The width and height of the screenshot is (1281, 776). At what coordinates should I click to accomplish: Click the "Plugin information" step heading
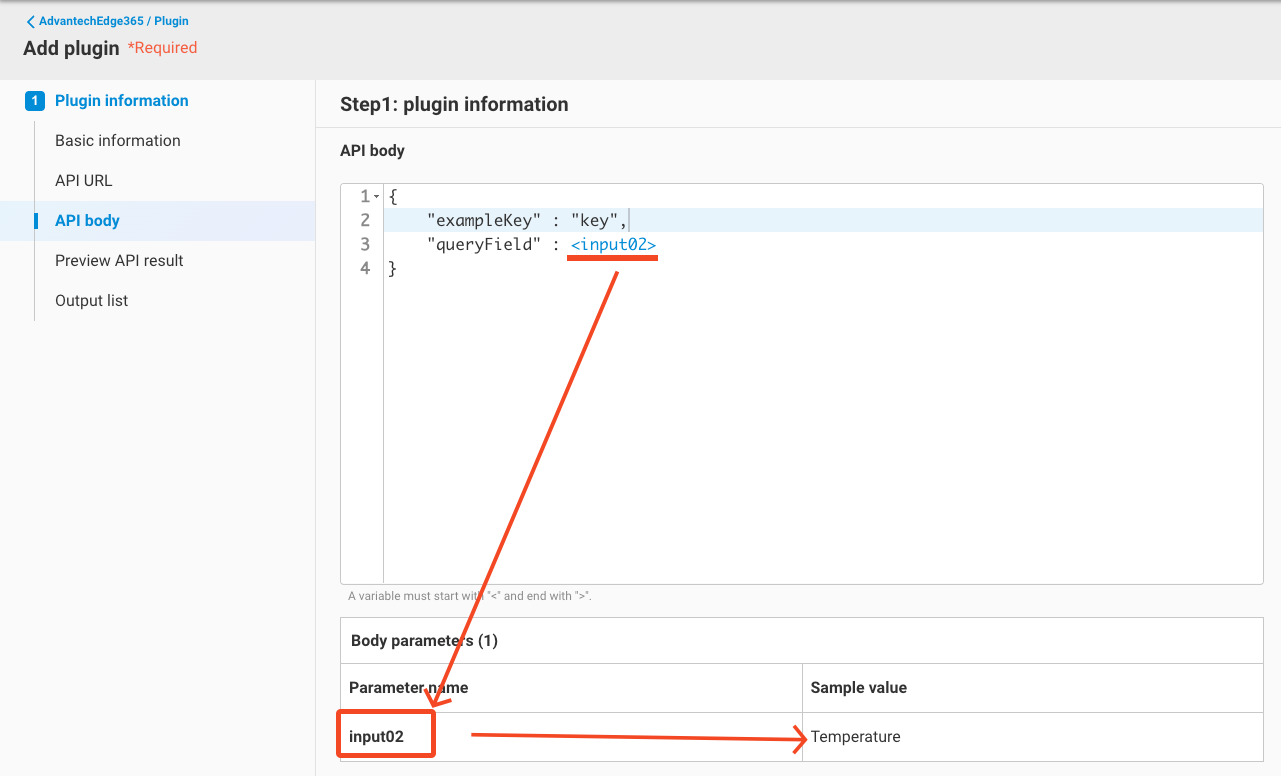click(122, 100)
